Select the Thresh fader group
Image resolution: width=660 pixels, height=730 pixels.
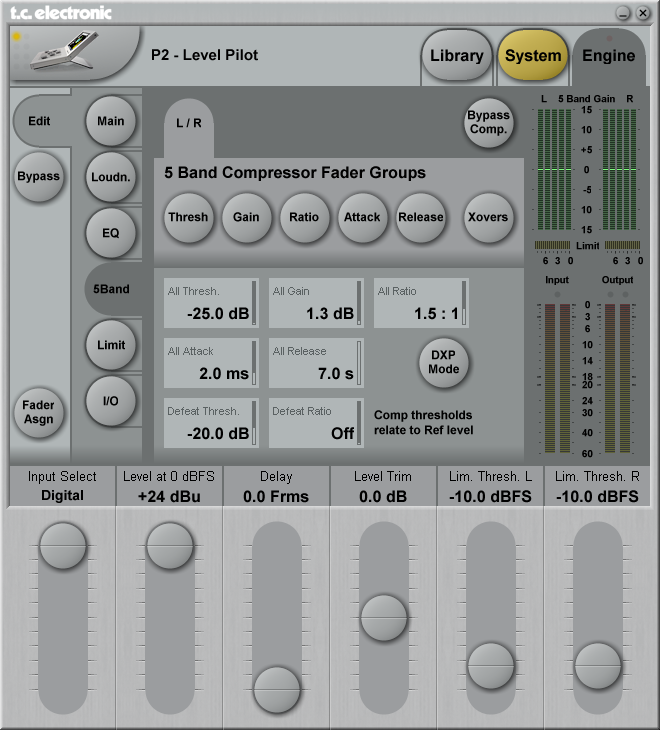pos(189,217)
